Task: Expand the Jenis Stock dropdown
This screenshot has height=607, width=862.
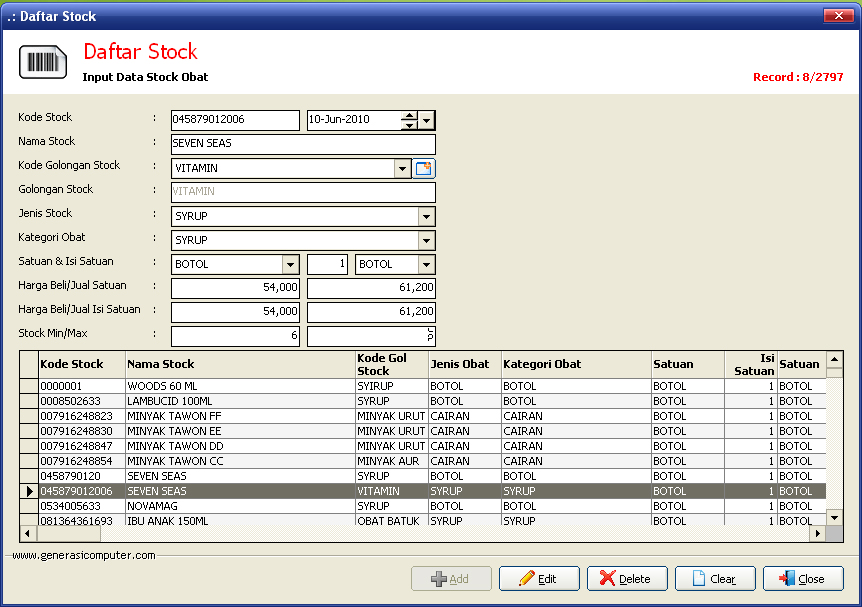Action: (427, 217)
